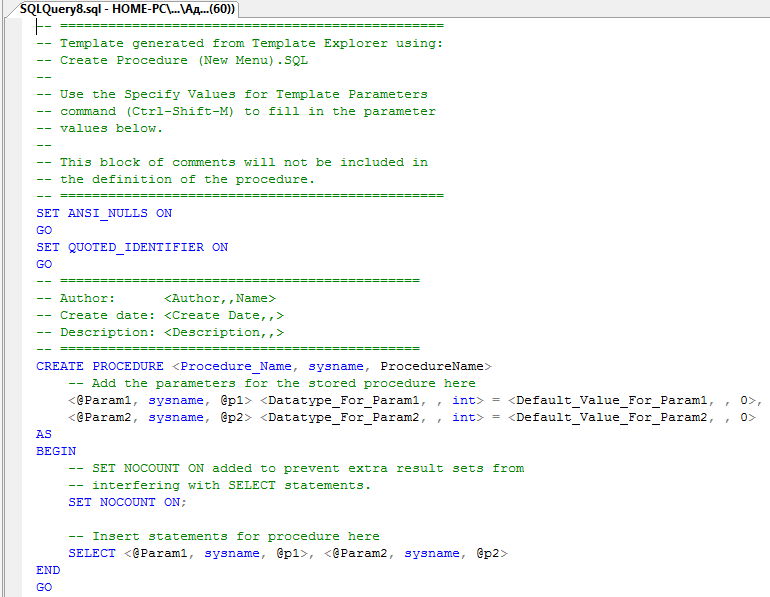Click the final 'GO' at the script end

point(44,587)
